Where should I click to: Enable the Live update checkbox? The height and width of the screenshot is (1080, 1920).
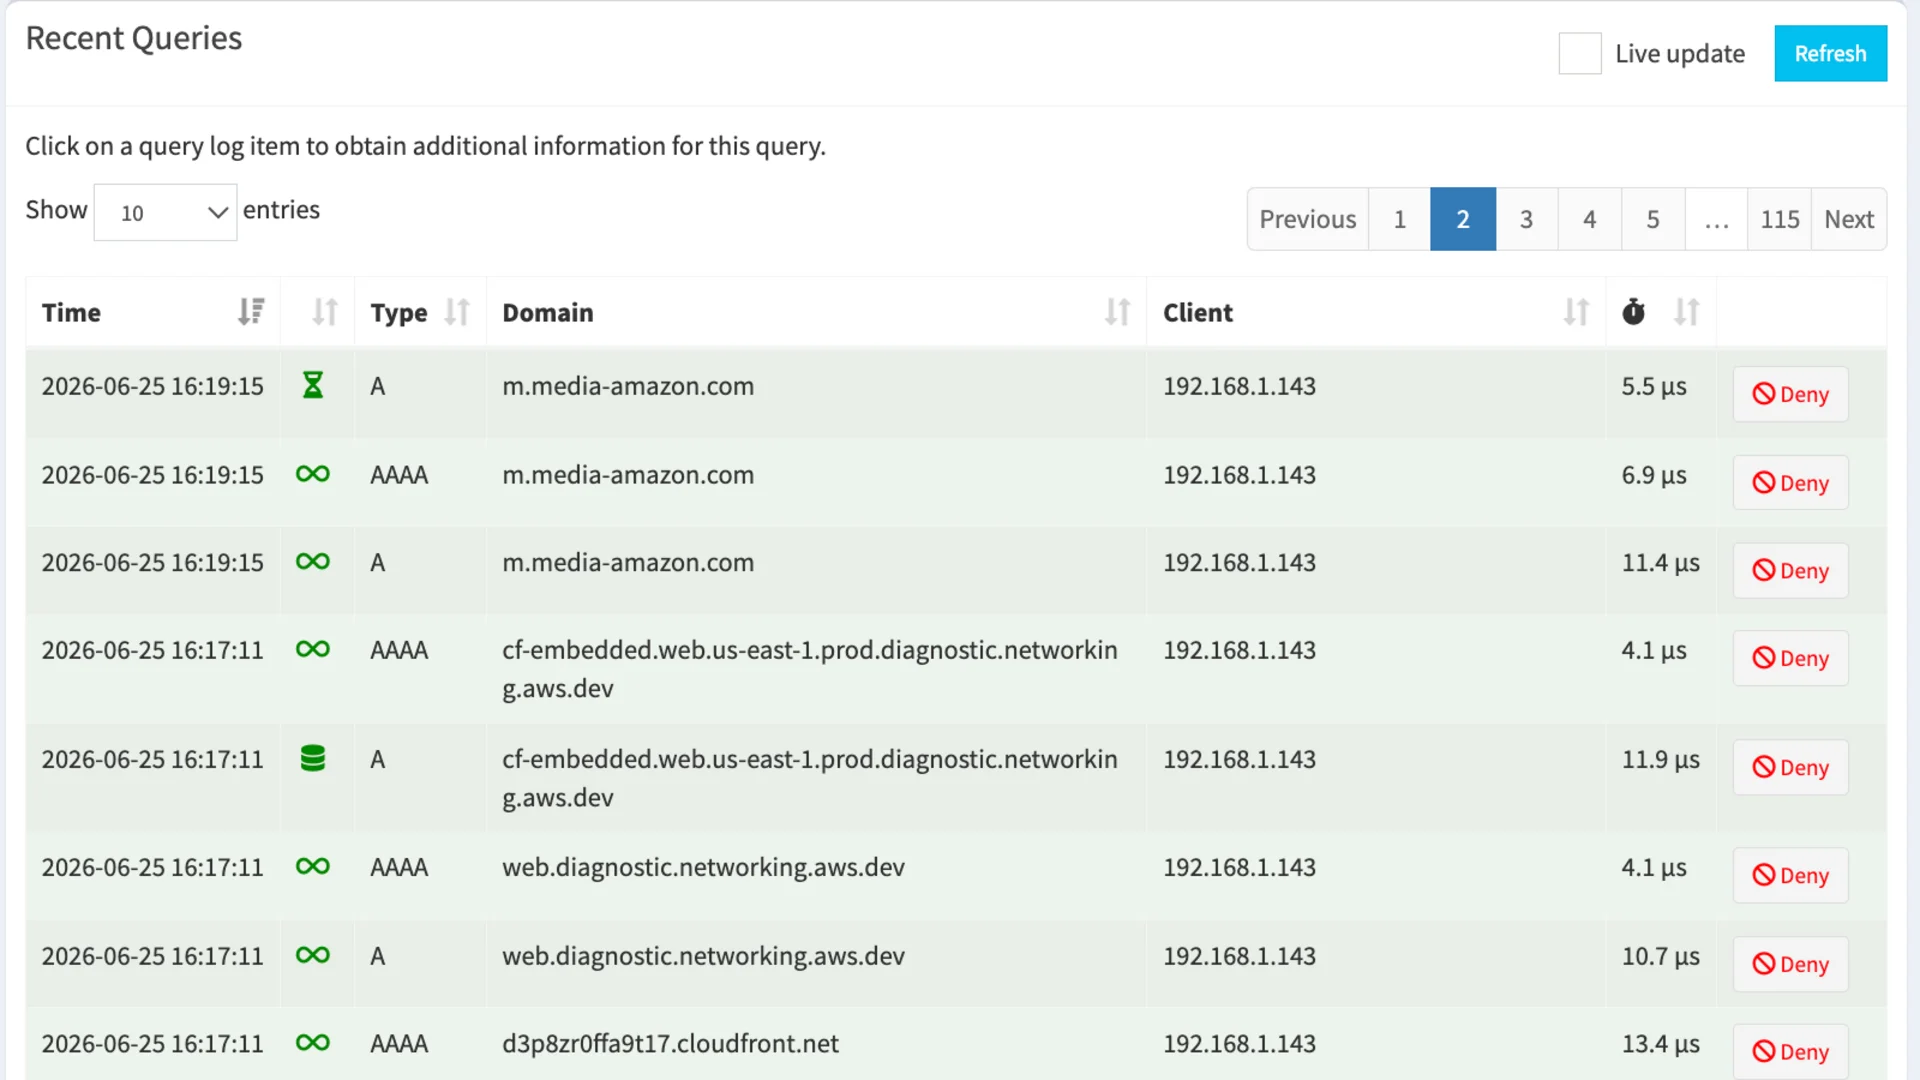[1580, 53]
